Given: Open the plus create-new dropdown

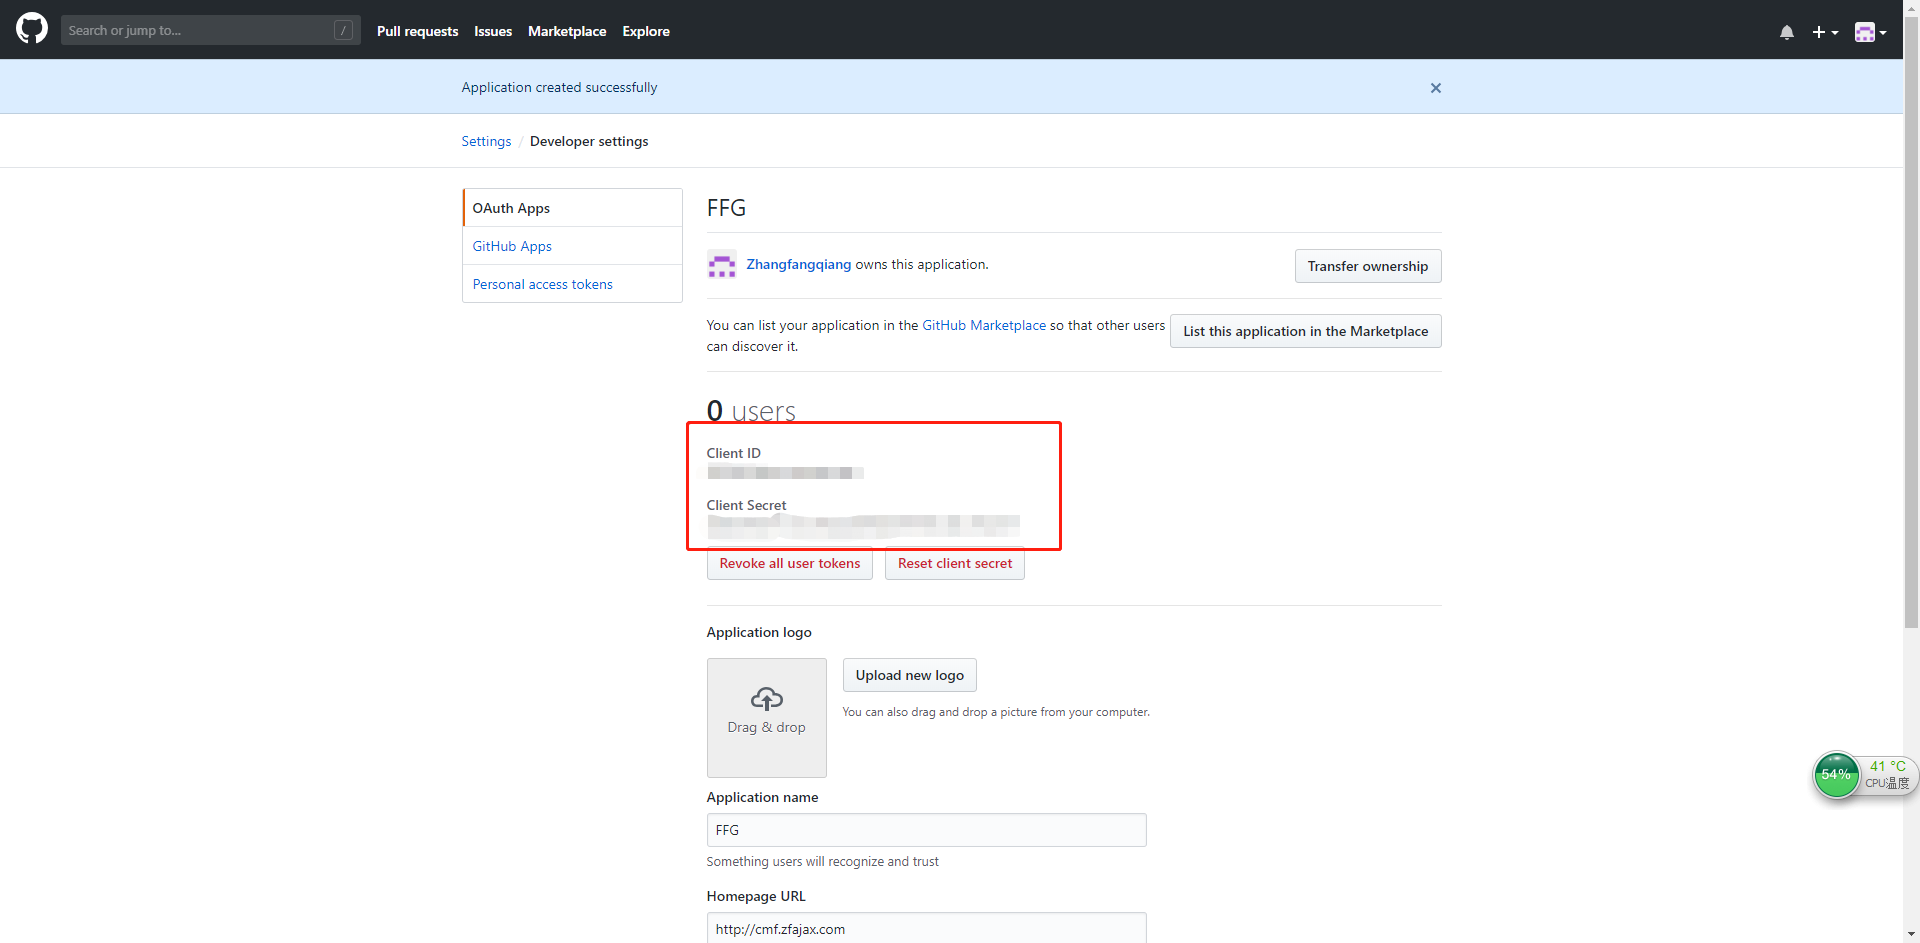Looking at the screenshot, I should click(1824, 32).
